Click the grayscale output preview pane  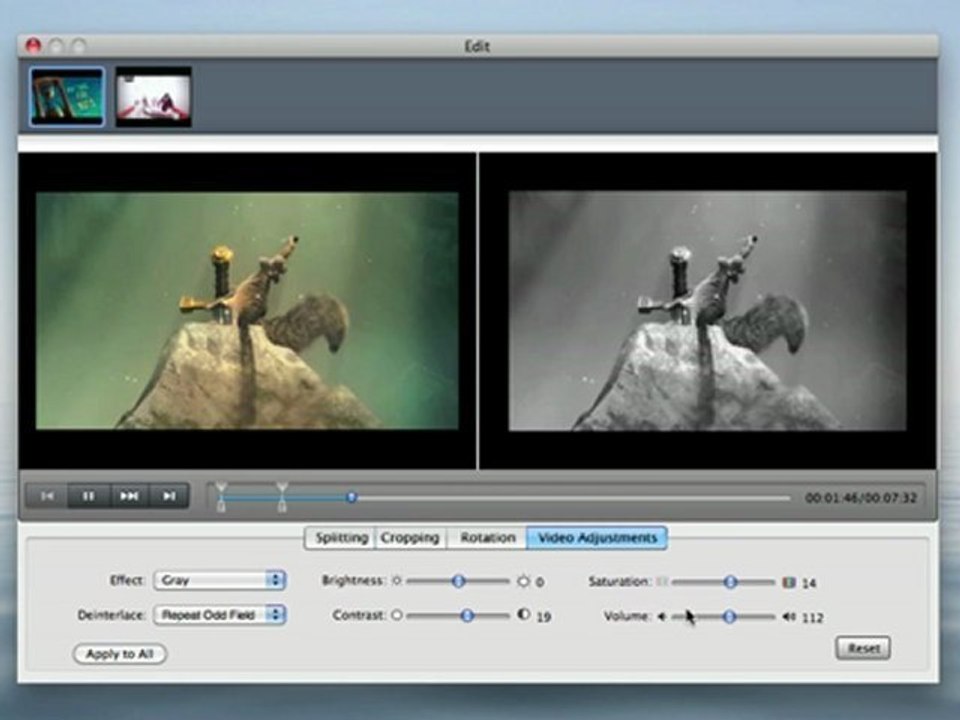(x=708, y=311)
